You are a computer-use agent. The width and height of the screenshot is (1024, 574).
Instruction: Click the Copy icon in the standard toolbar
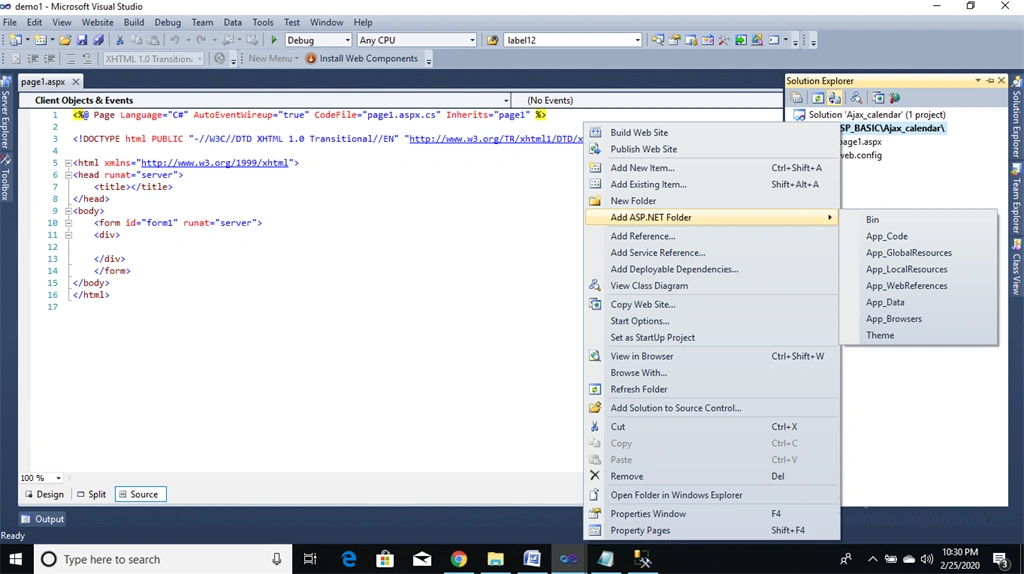(136, 40)
